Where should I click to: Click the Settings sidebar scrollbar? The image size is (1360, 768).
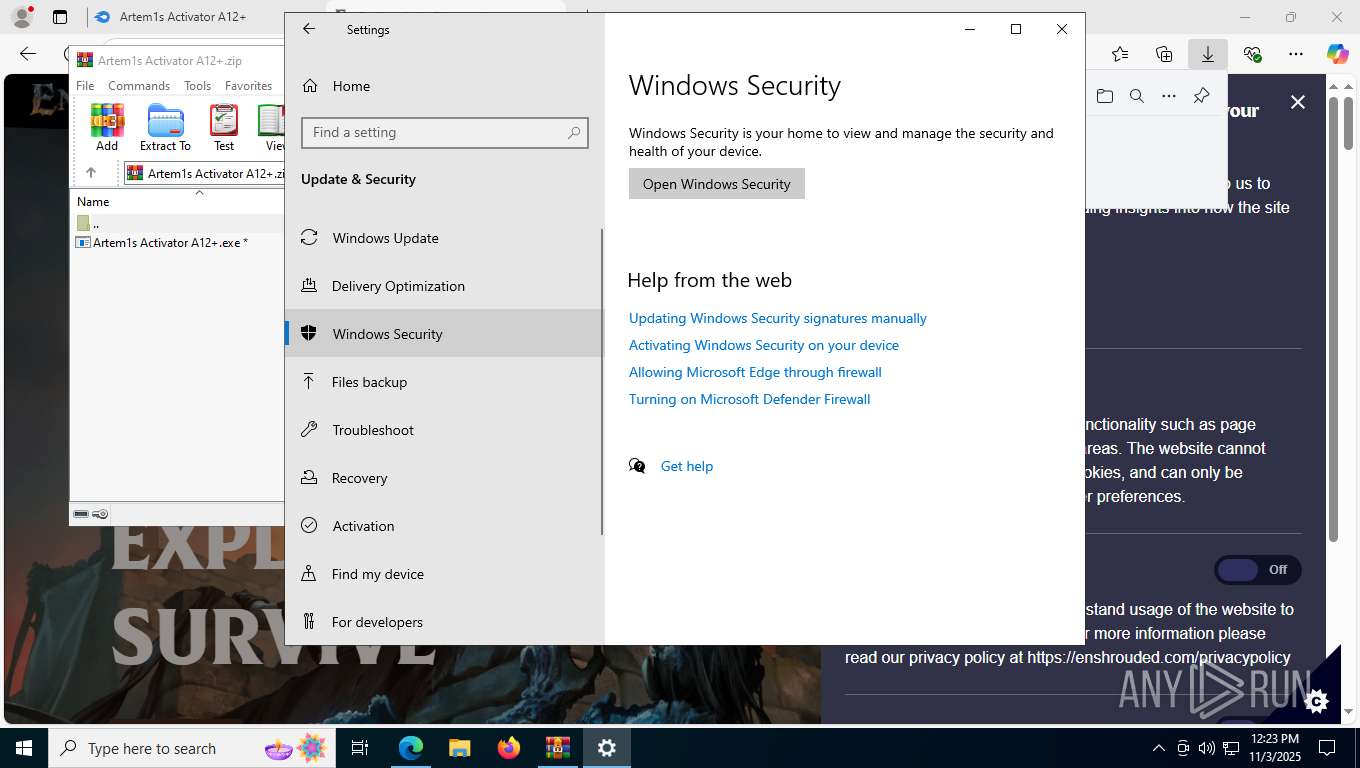pyautogui.click(x=602, y=381)
